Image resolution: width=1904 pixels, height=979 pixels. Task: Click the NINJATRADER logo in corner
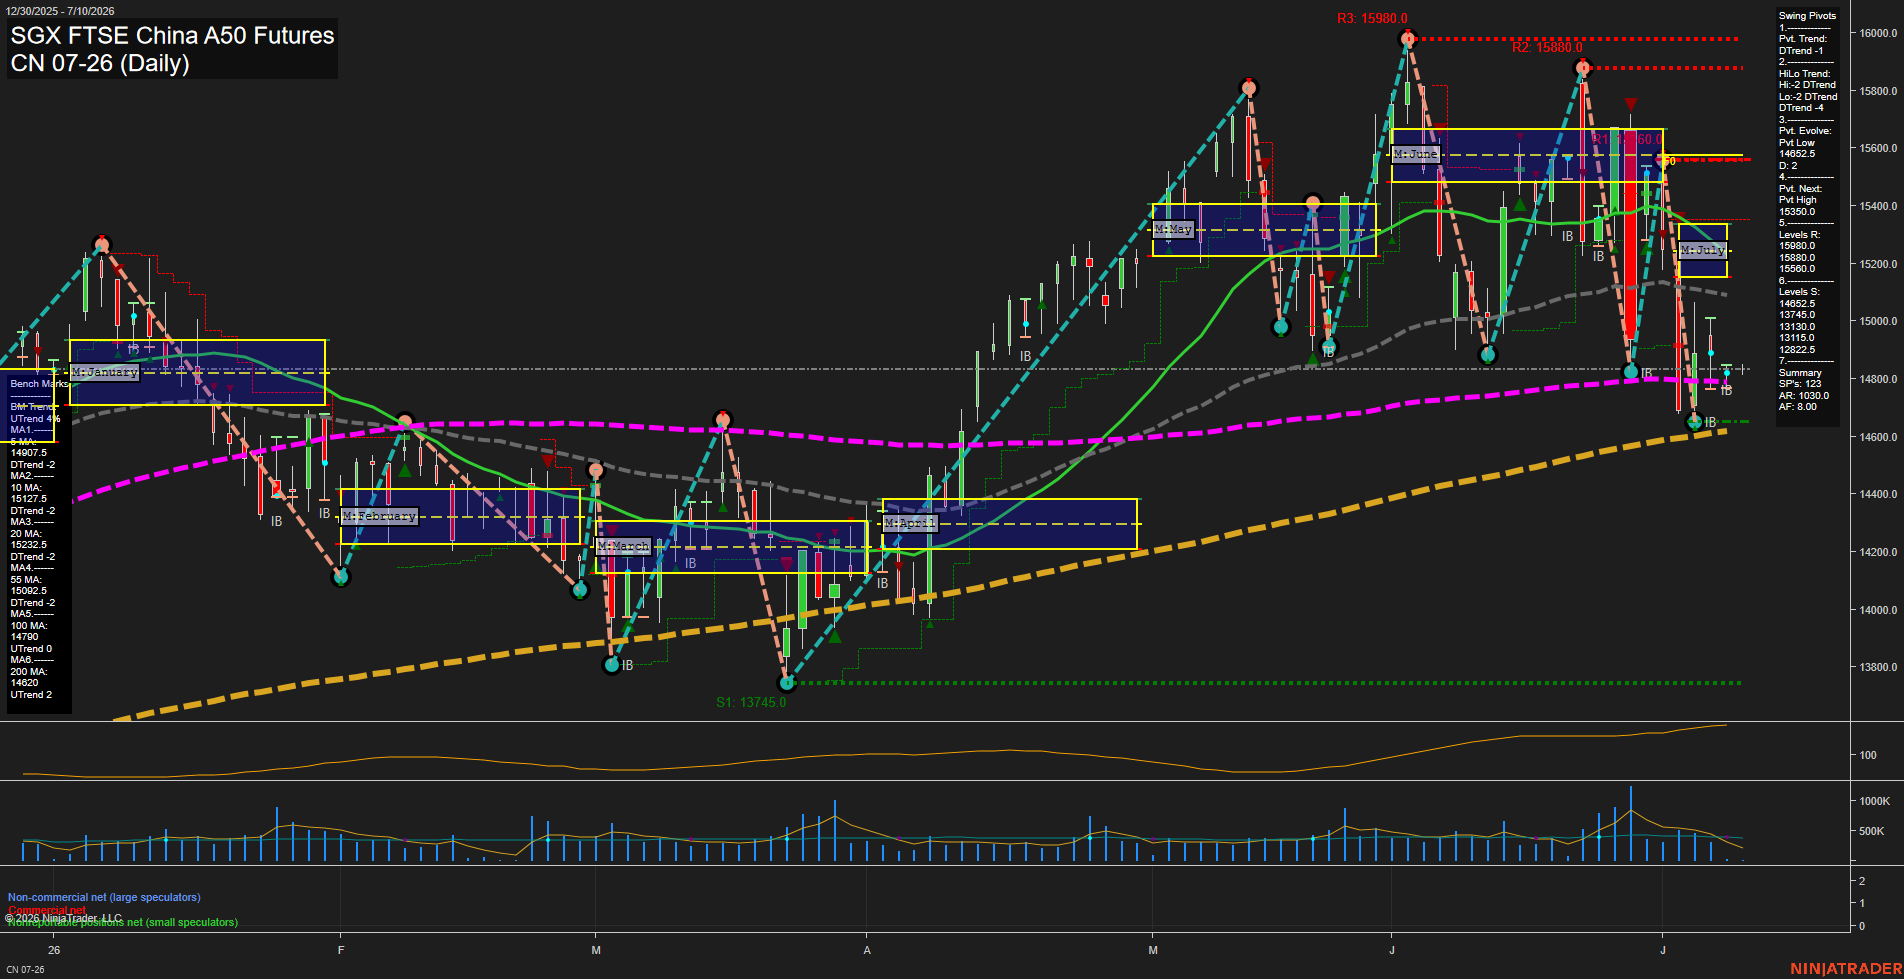point(1846,969)
